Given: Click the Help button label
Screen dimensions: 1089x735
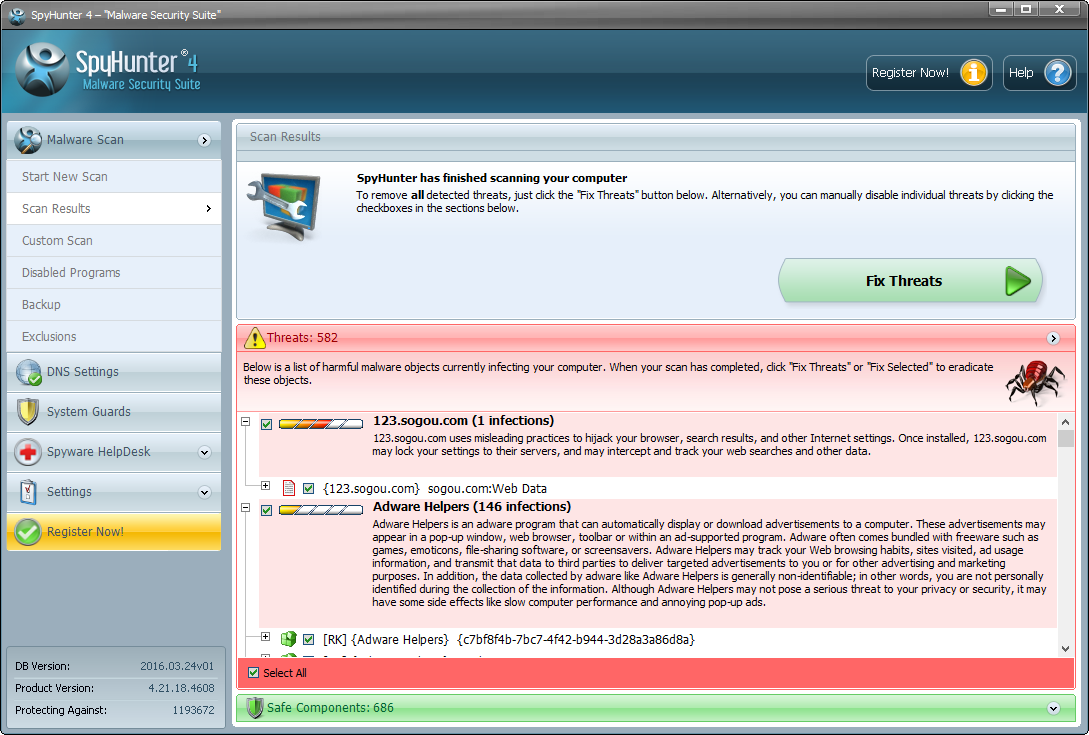Looking at the screenshot, I should click(1021, 72).
